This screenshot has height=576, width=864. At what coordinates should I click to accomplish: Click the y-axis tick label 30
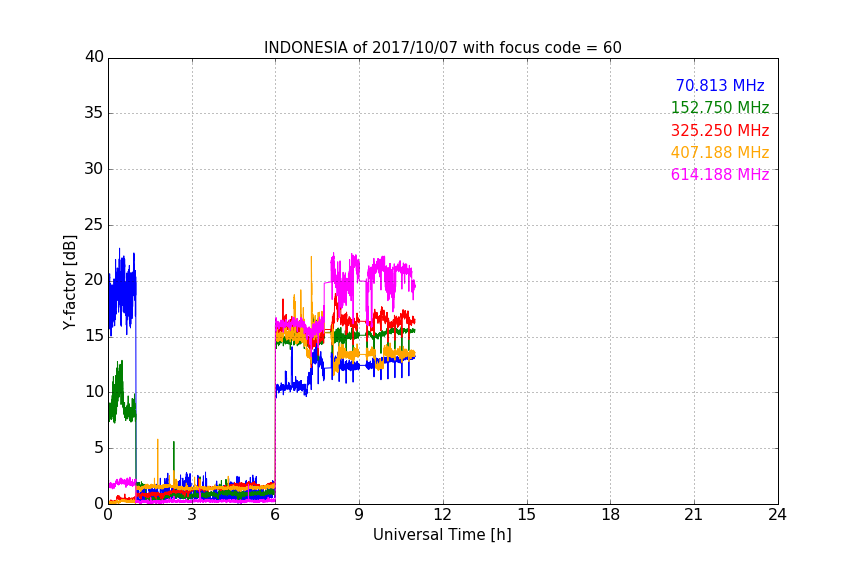coord(94,169)
